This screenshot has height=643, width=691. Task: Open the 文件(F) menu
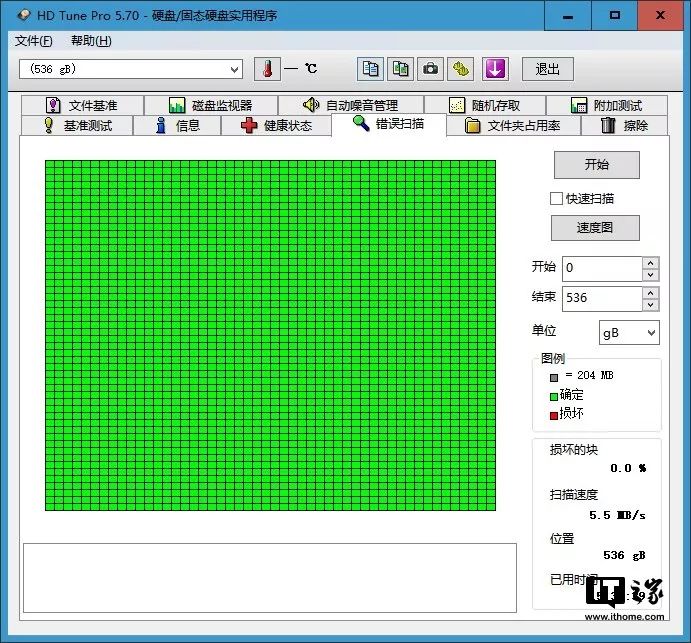[34, 41]
